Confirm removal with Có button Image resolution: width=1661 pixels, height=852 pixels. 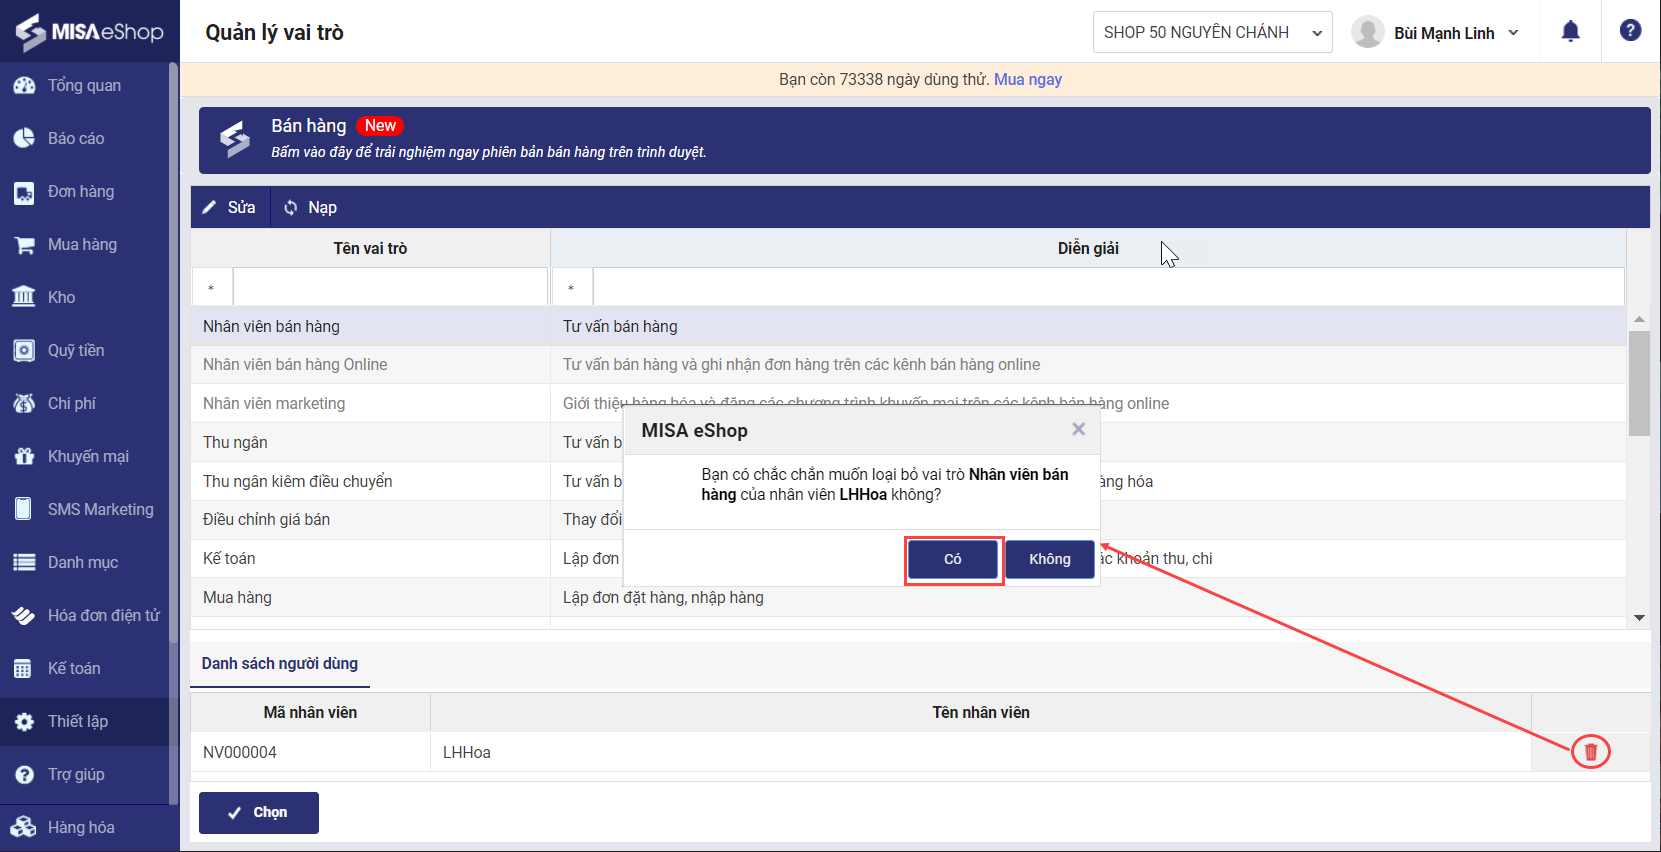tap(953, 559)
